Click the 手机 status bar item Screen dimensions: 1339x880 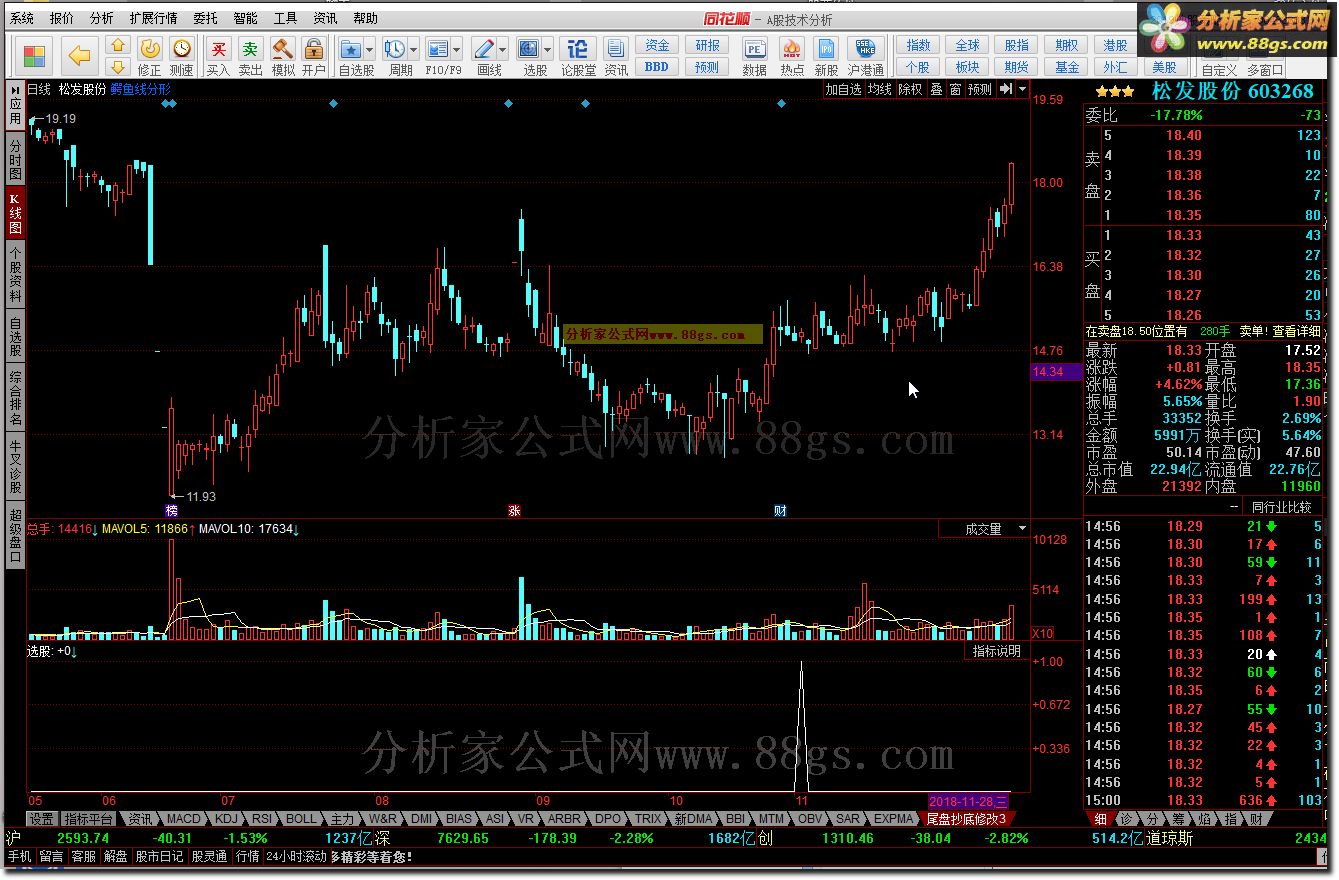[20, 857]
